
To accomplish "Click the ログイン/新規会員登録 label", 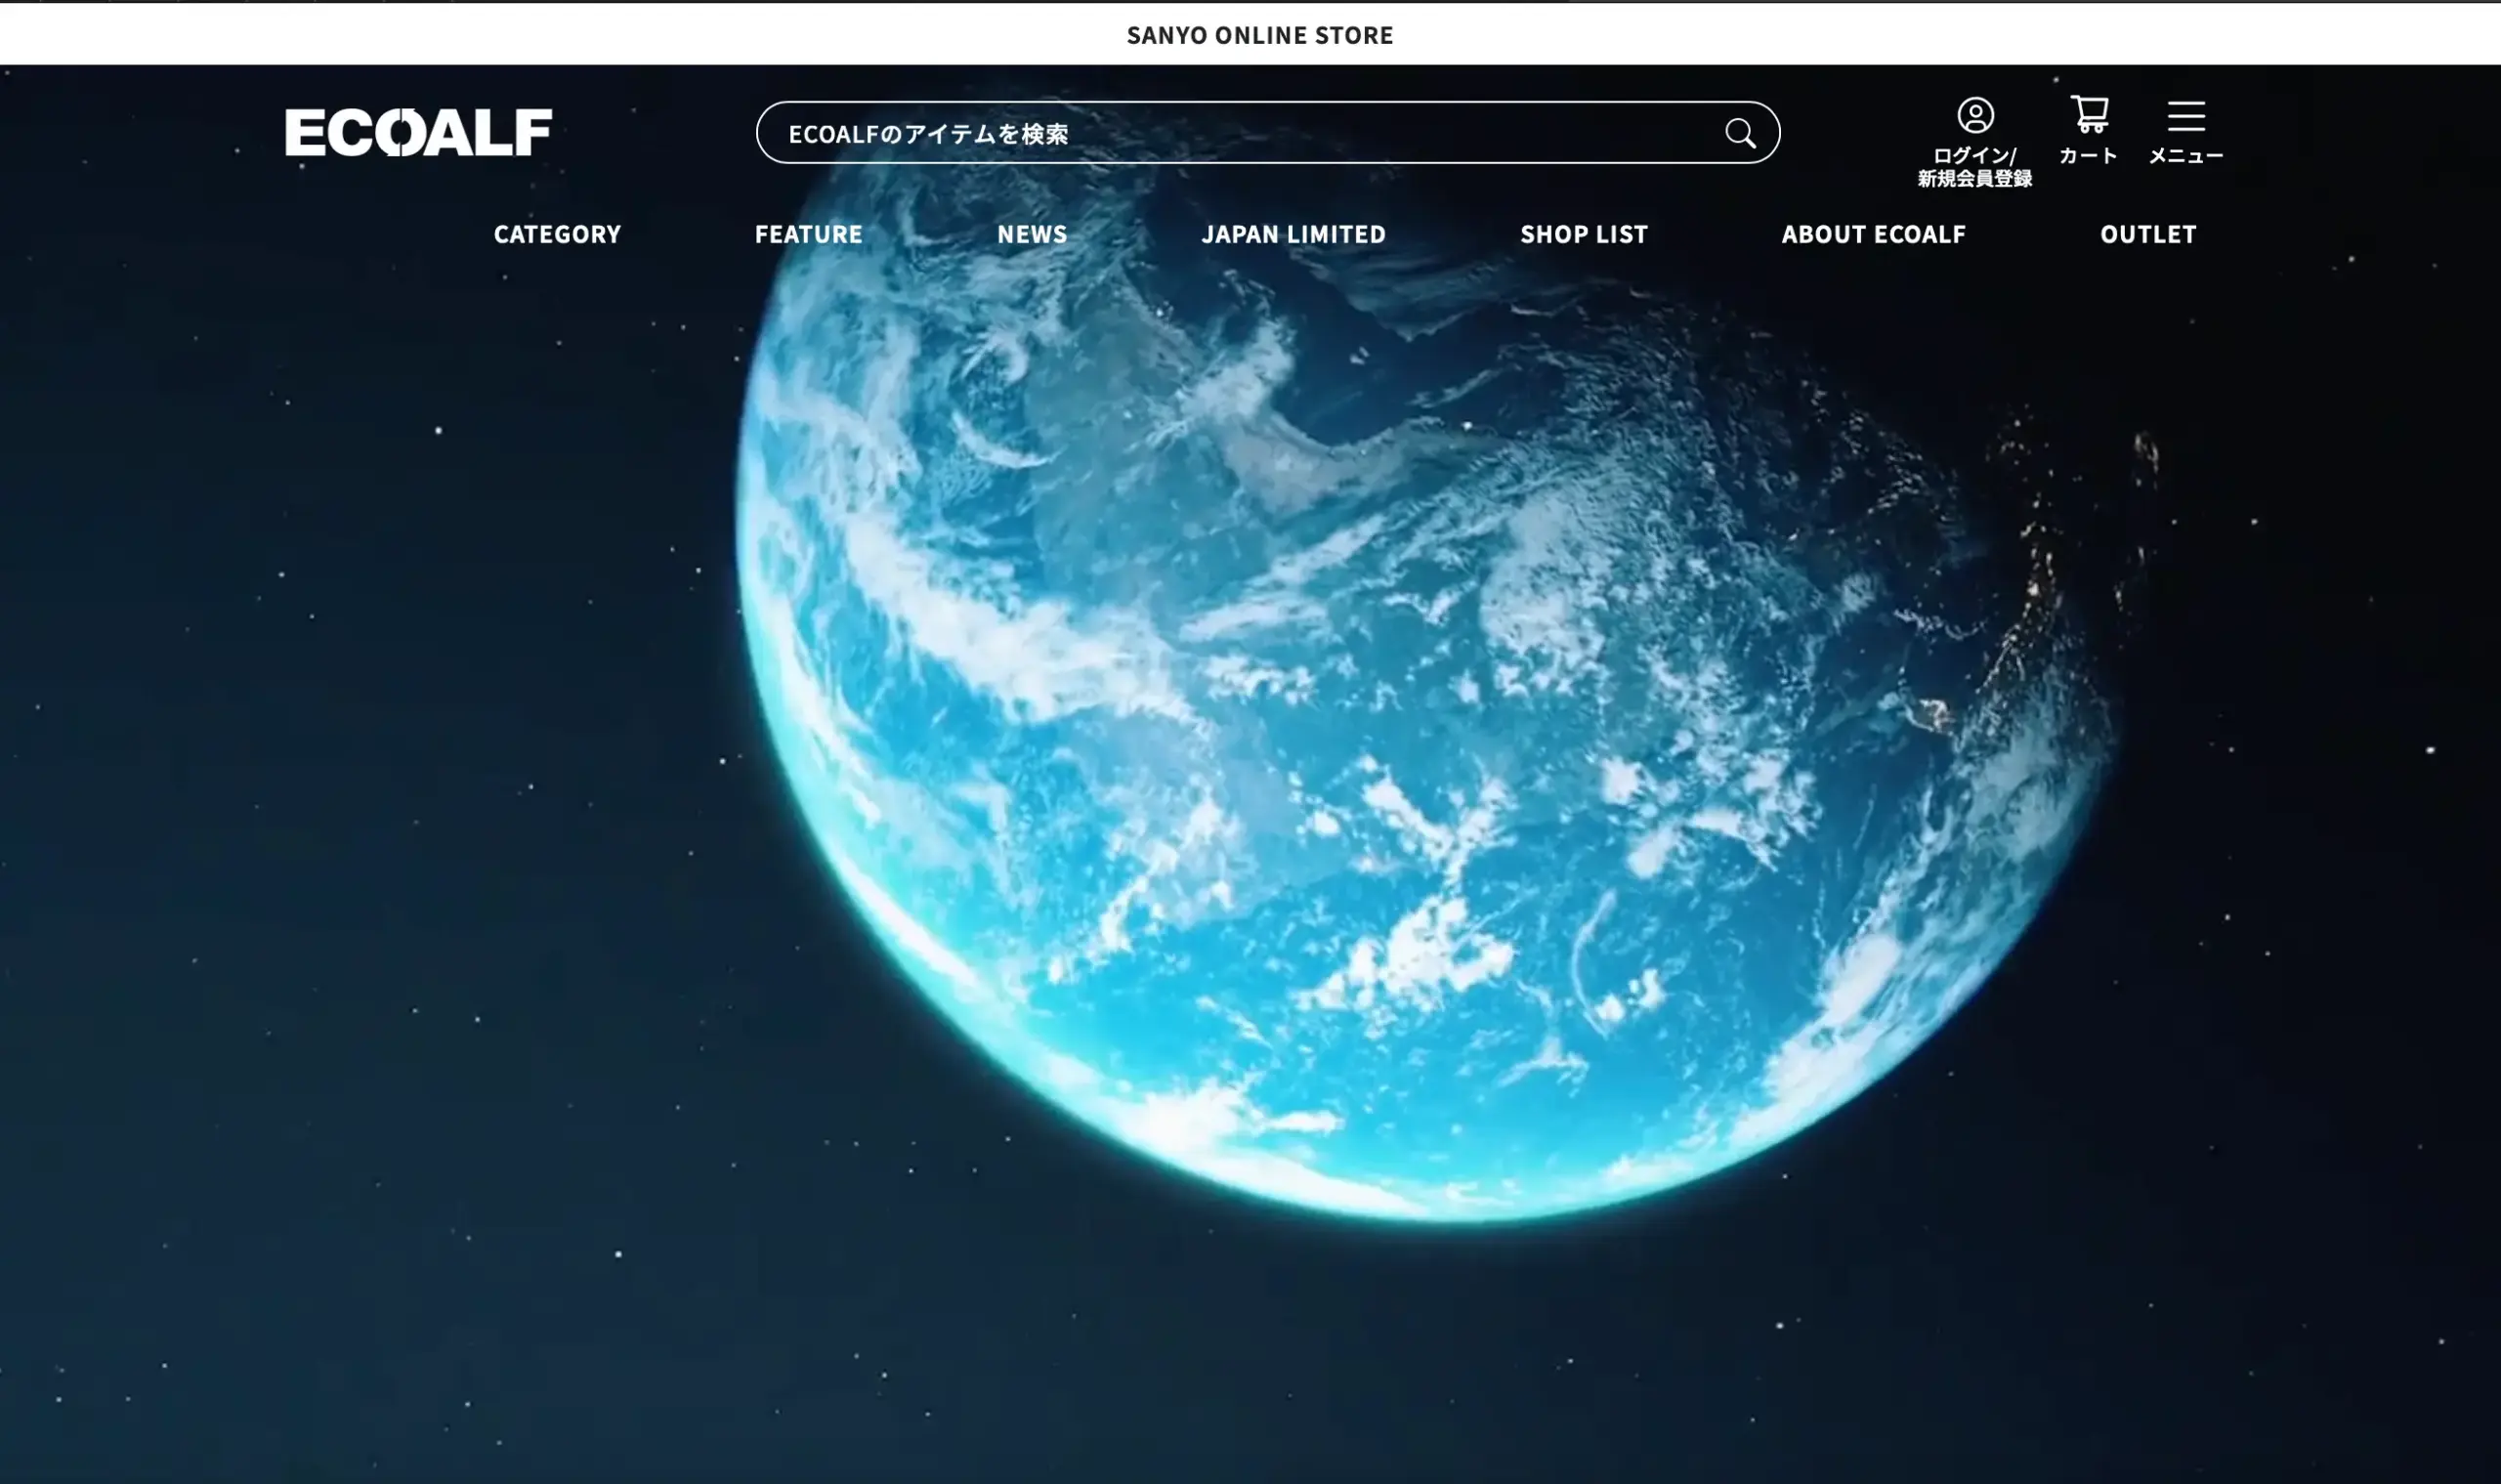I will coord(1975,167).
